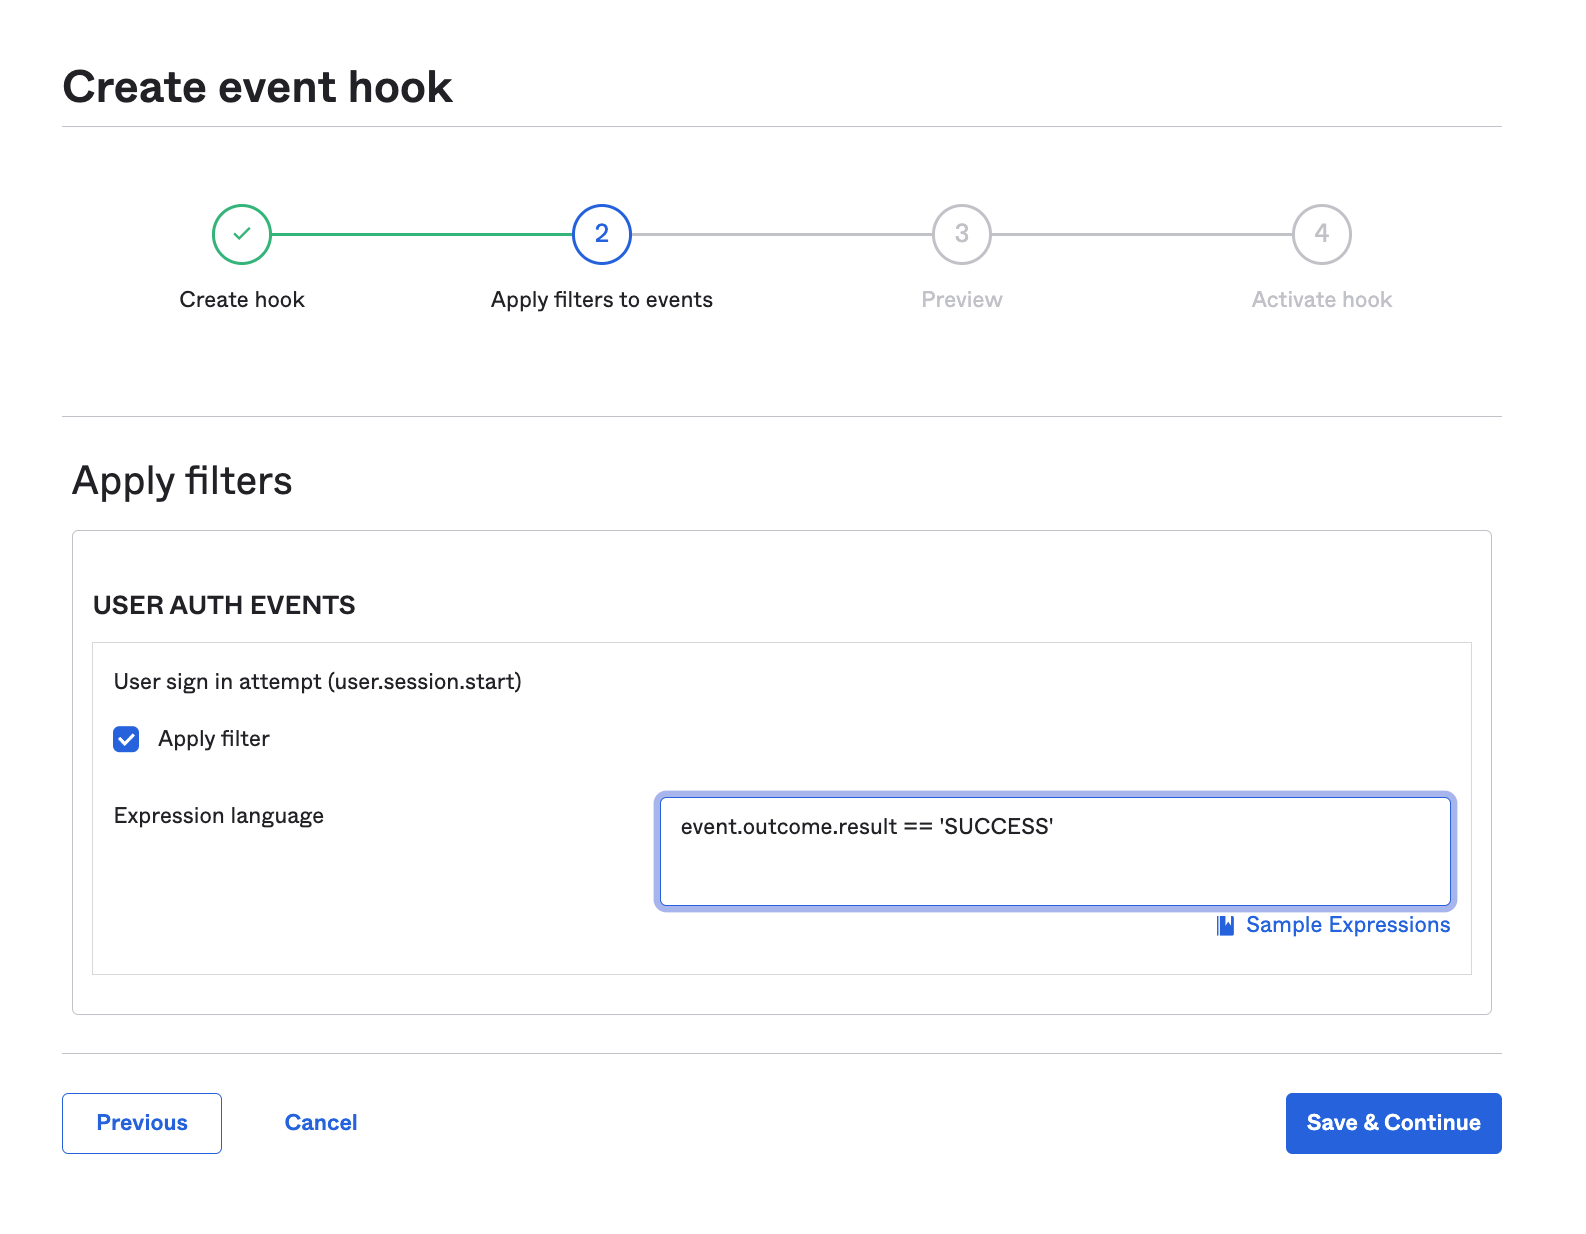Cancel the event hook creation
The image size is (1586, 1234).
click(x=321, y=1123)
